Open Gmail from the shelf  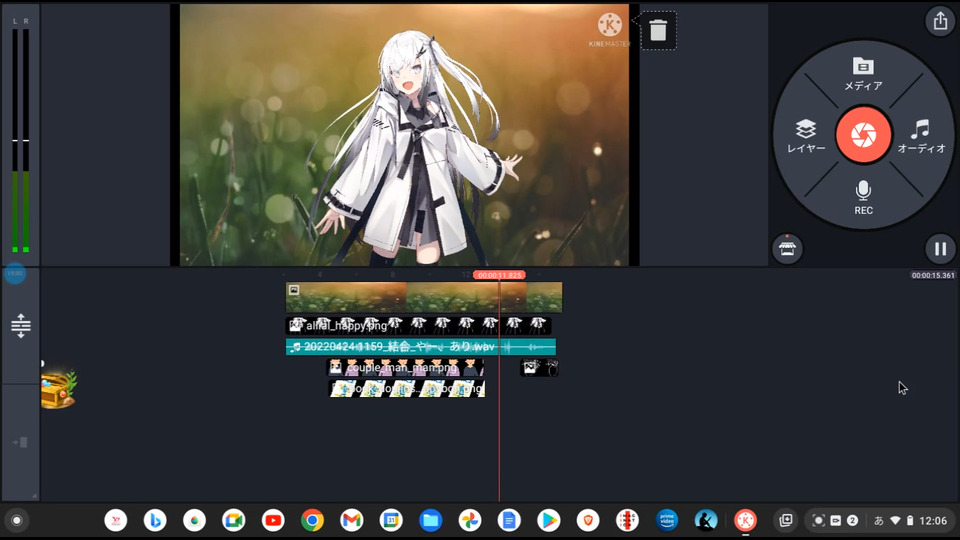tap(351, 520)
